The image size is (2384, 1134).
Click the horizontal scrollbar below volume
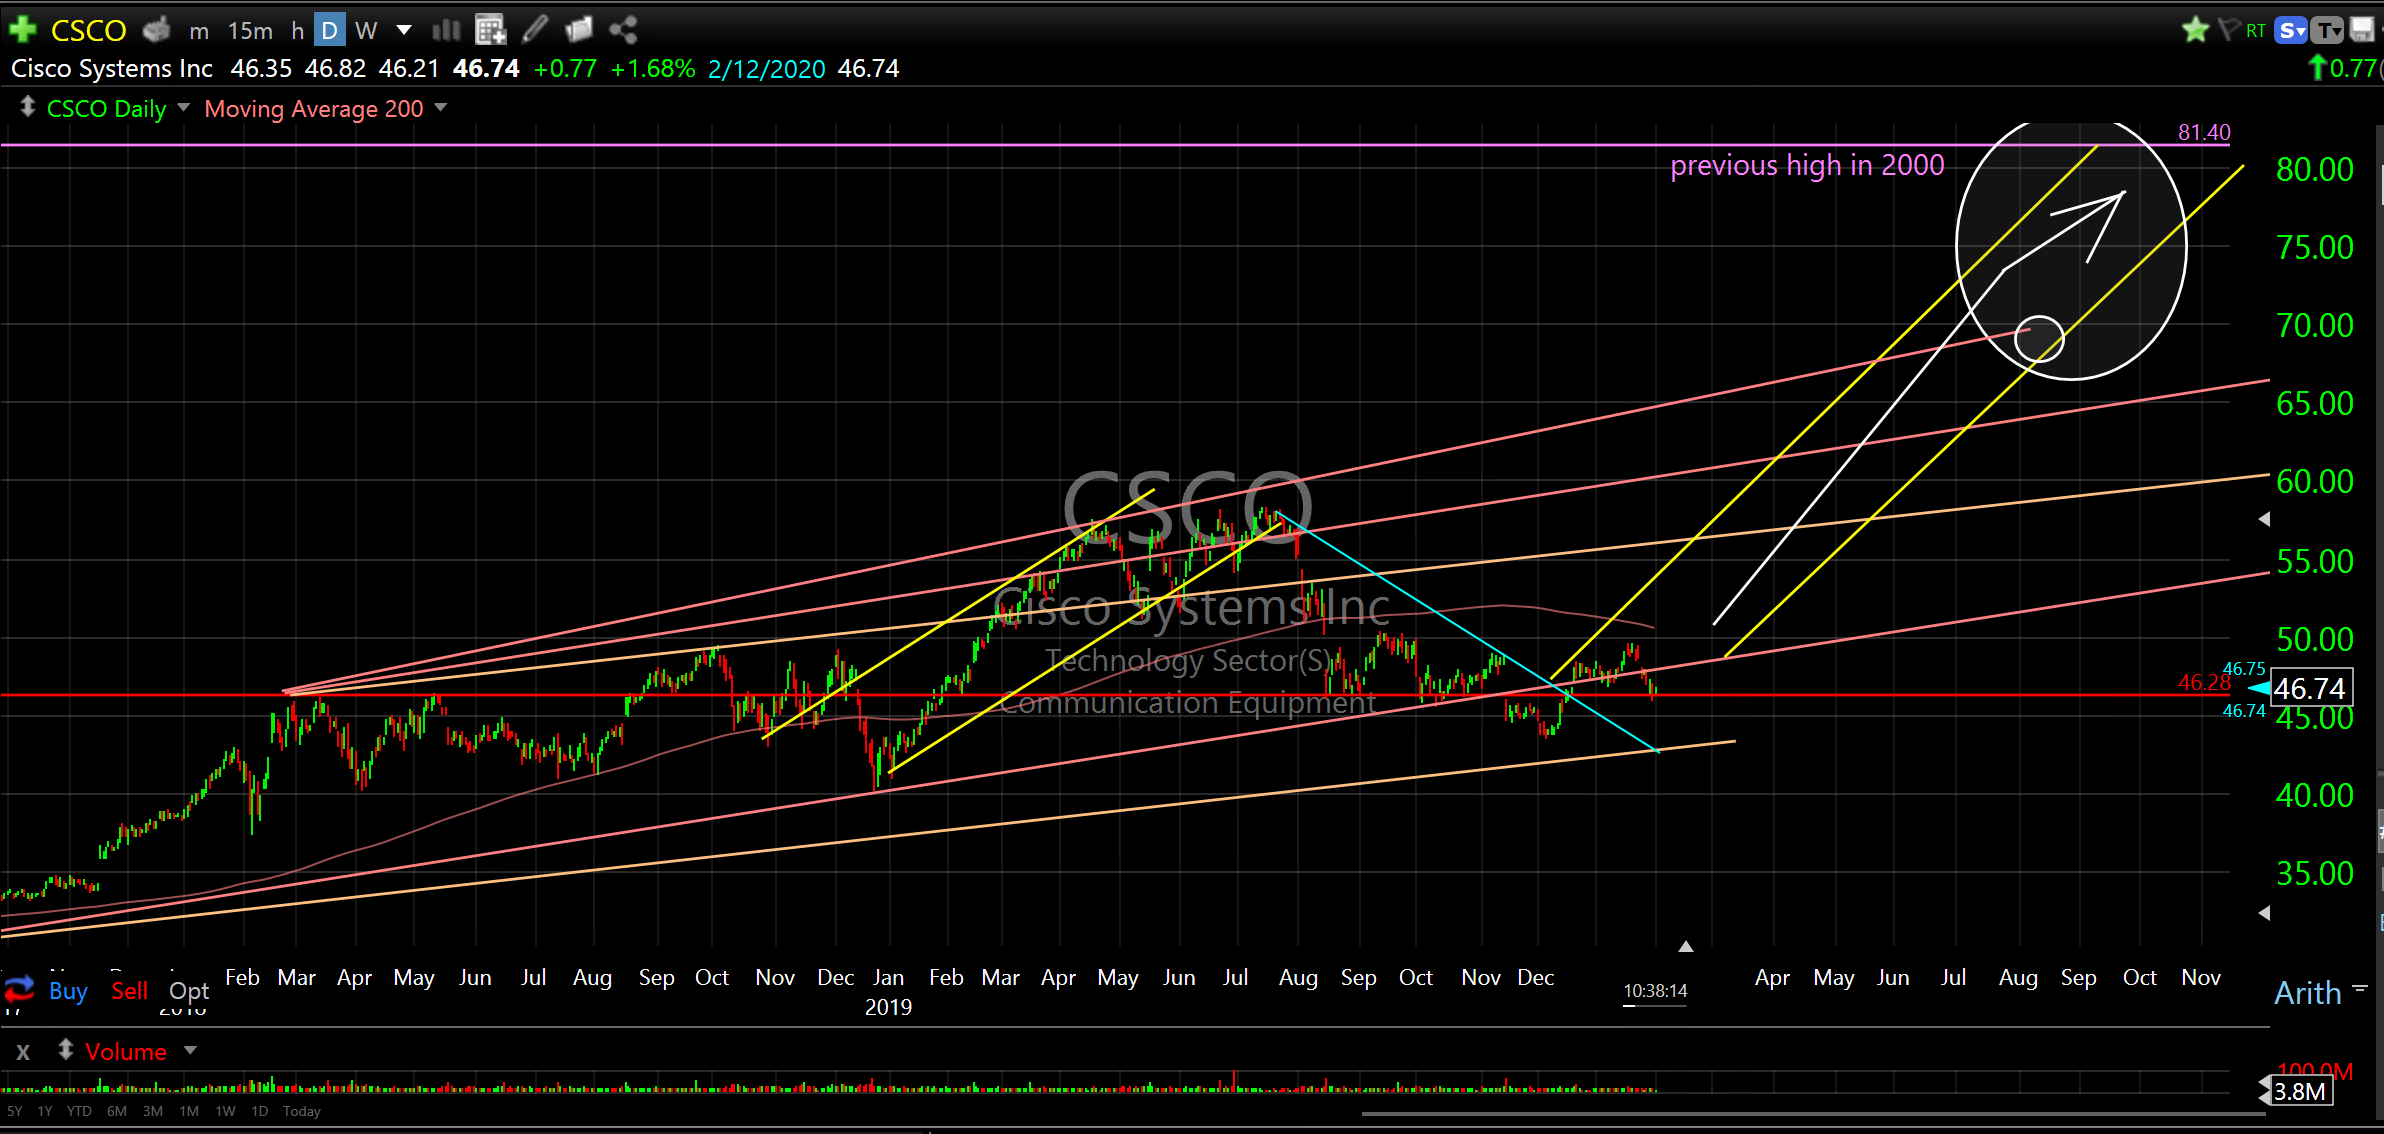tap(1812, 1113)
